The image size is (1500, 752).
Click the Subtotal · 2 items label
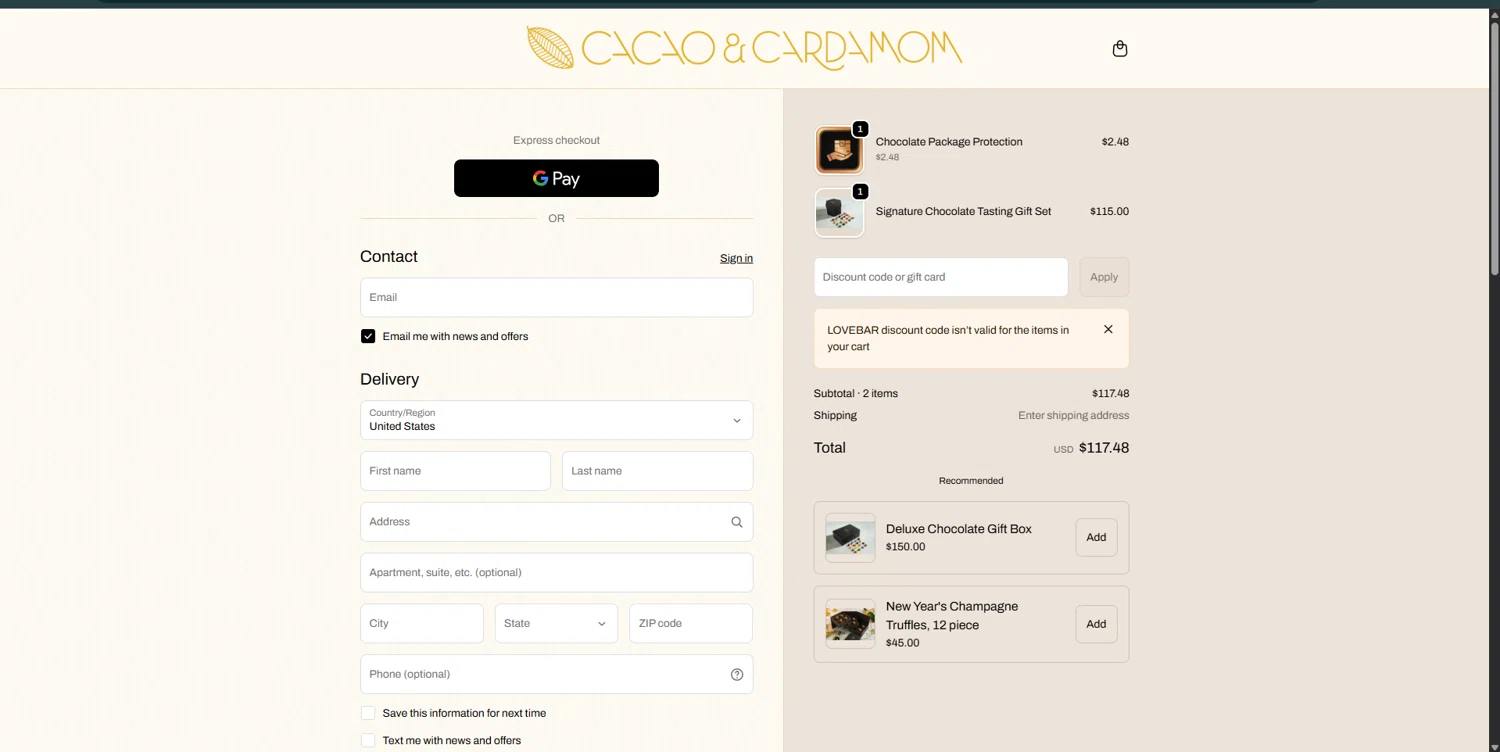click(x=856, y=393)
